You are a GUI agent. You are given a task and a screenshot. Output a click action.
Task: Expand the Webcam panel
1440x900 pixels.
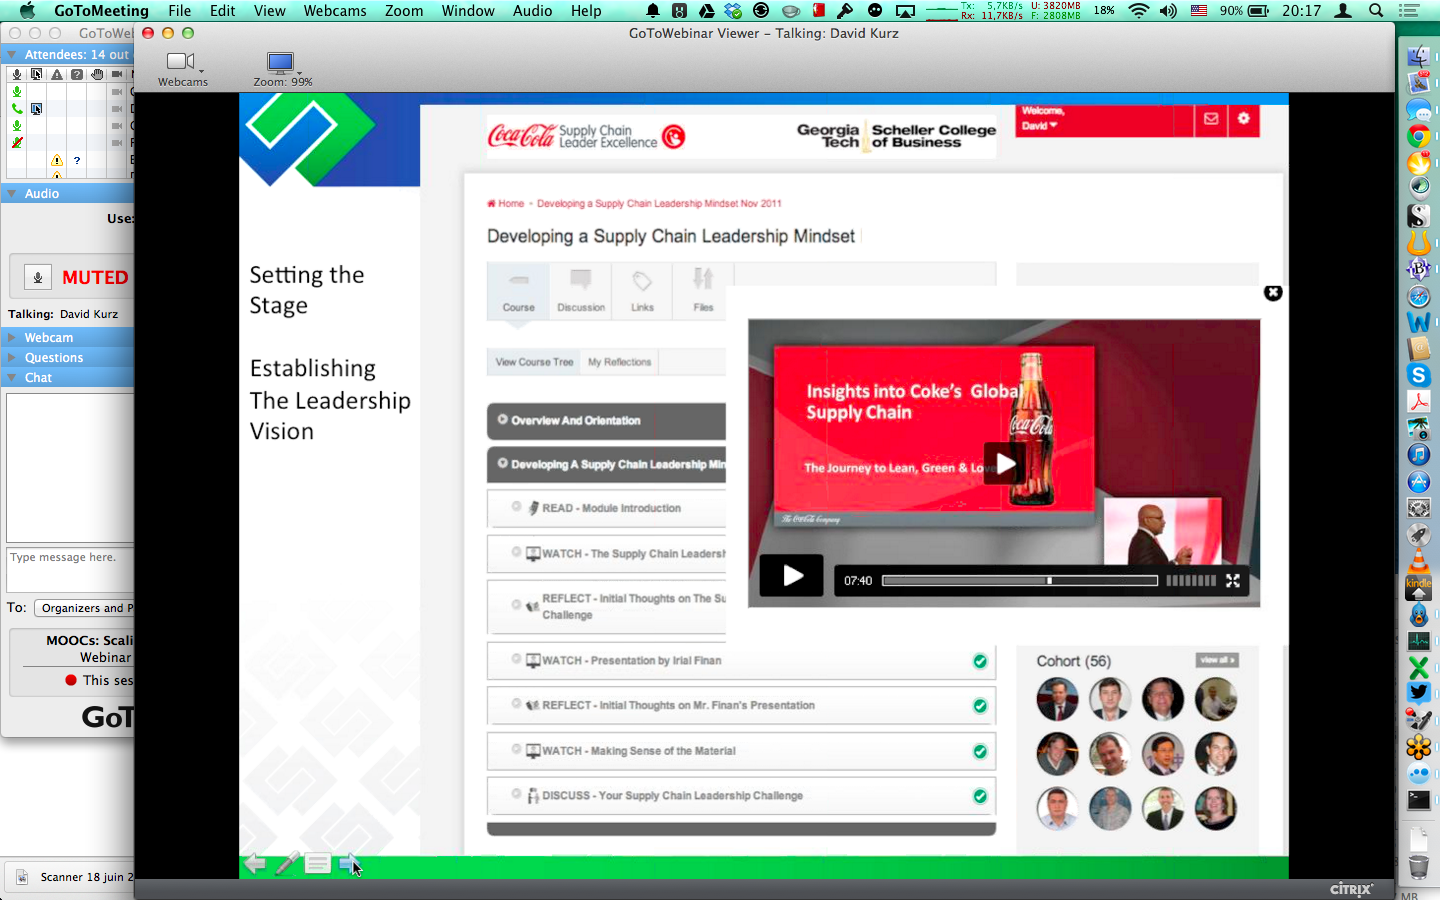point(12,337)
